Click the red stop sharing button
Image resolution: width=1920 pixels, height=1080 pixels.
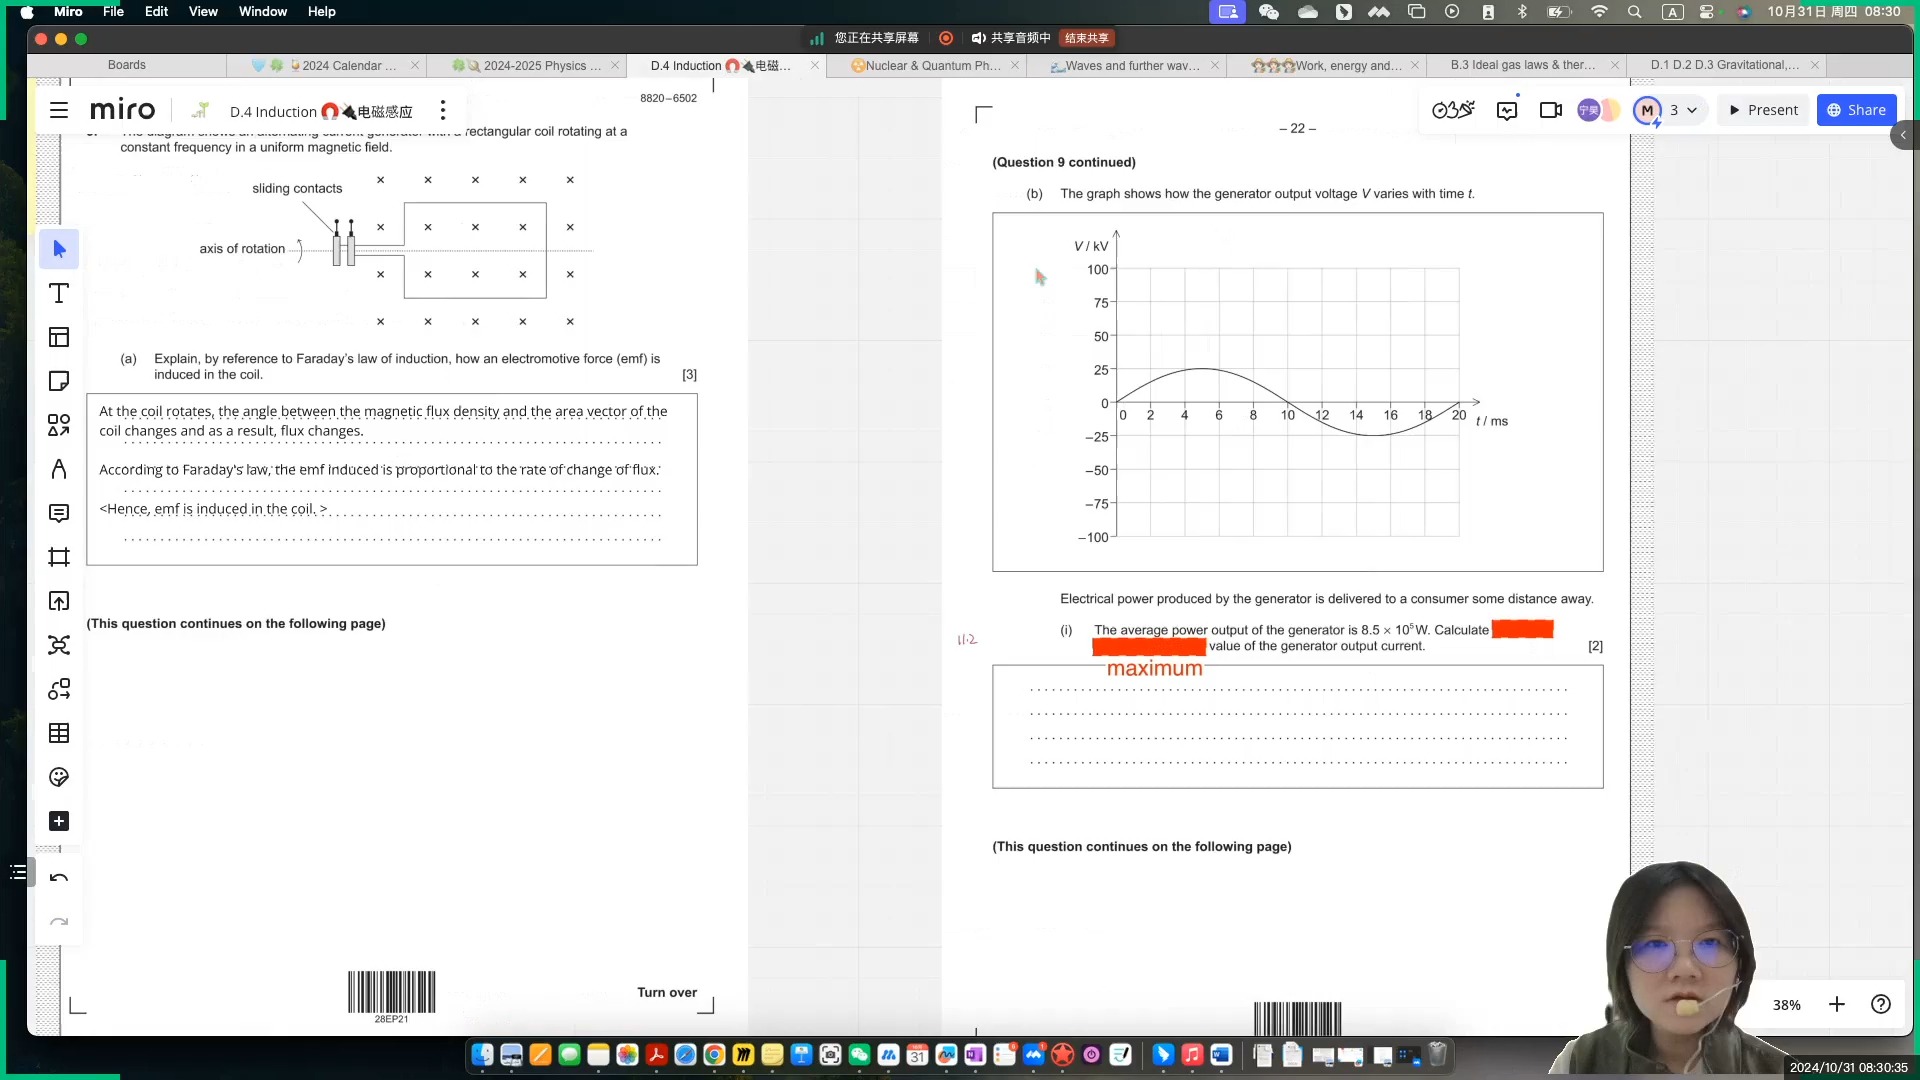1087,38
